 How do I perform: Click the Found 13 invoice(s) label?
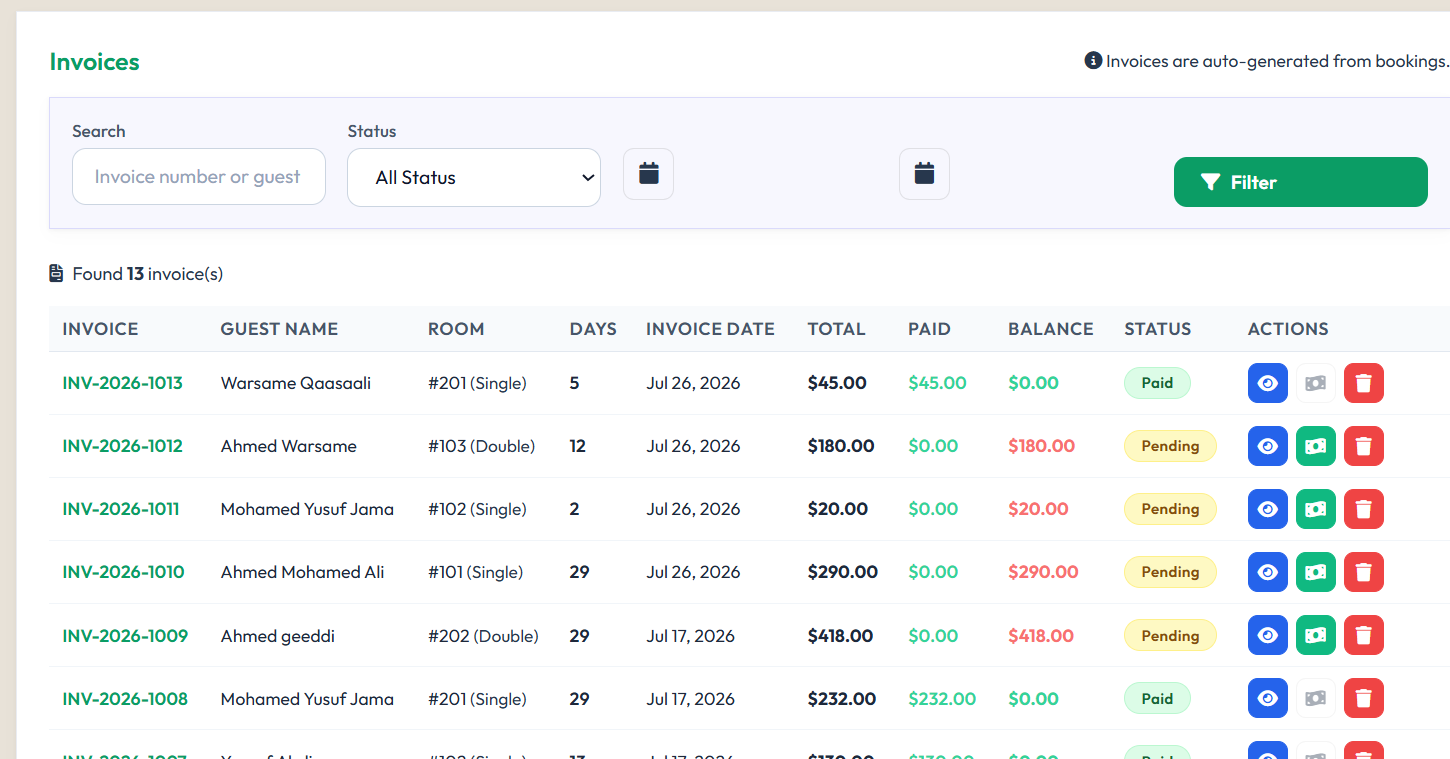(x=136, y=273)
